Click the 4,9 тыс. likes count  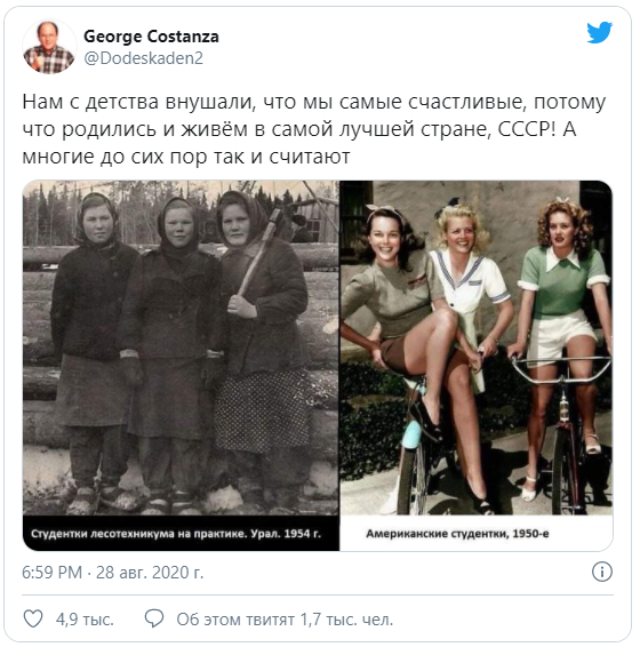point(85,619)
